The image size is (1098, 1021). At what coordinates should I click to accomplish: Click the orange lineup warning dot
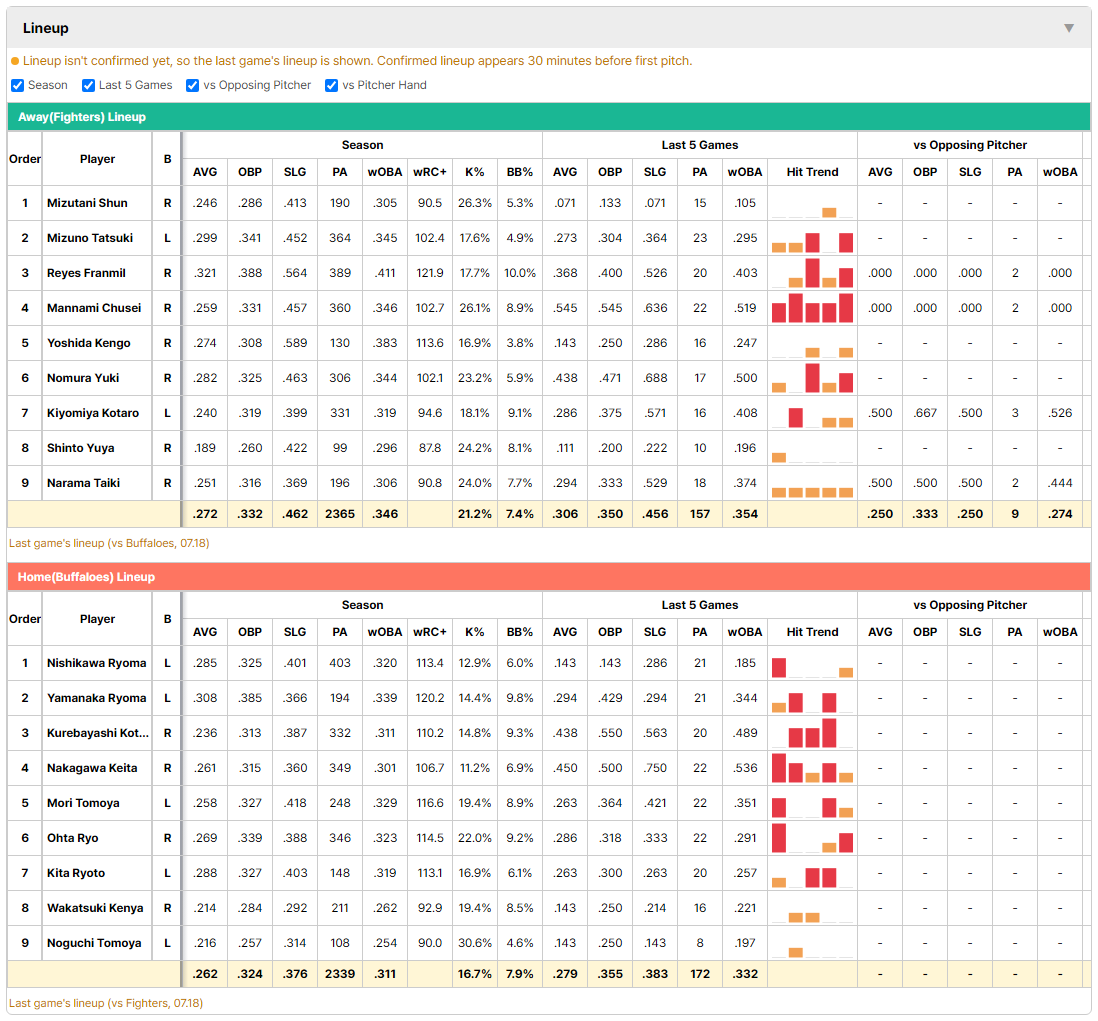(15, 61)
